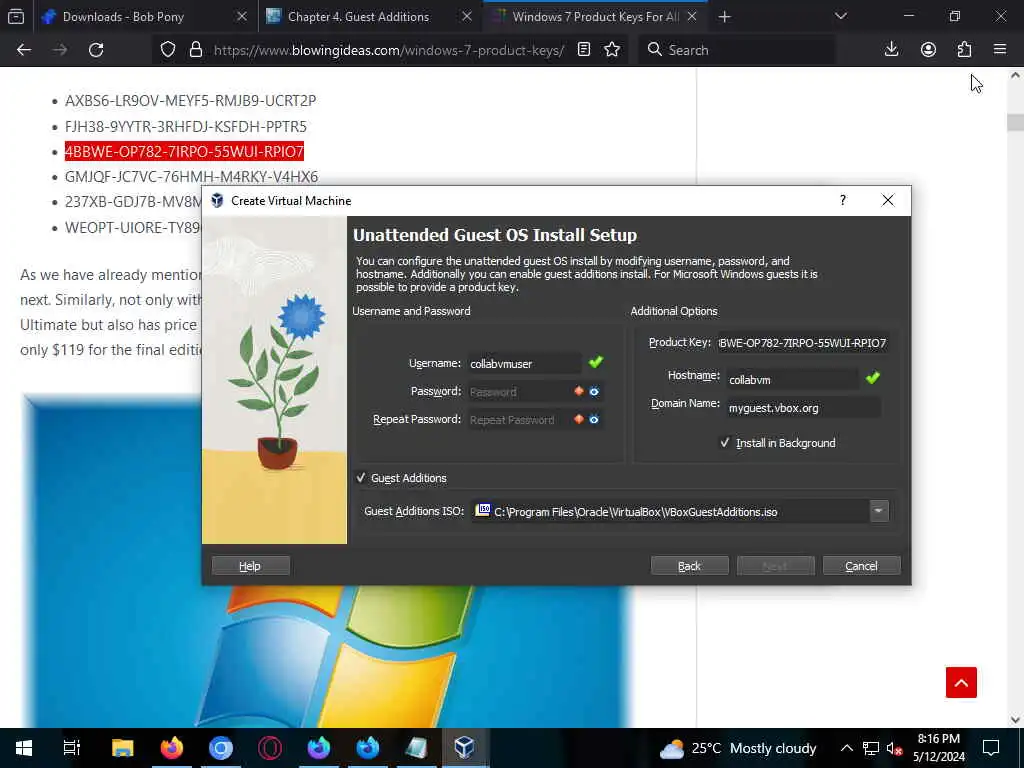The image size is (1024, 768).
Task: Switch to Downloads - Bob Pony tab
Action: pos(123,17)
